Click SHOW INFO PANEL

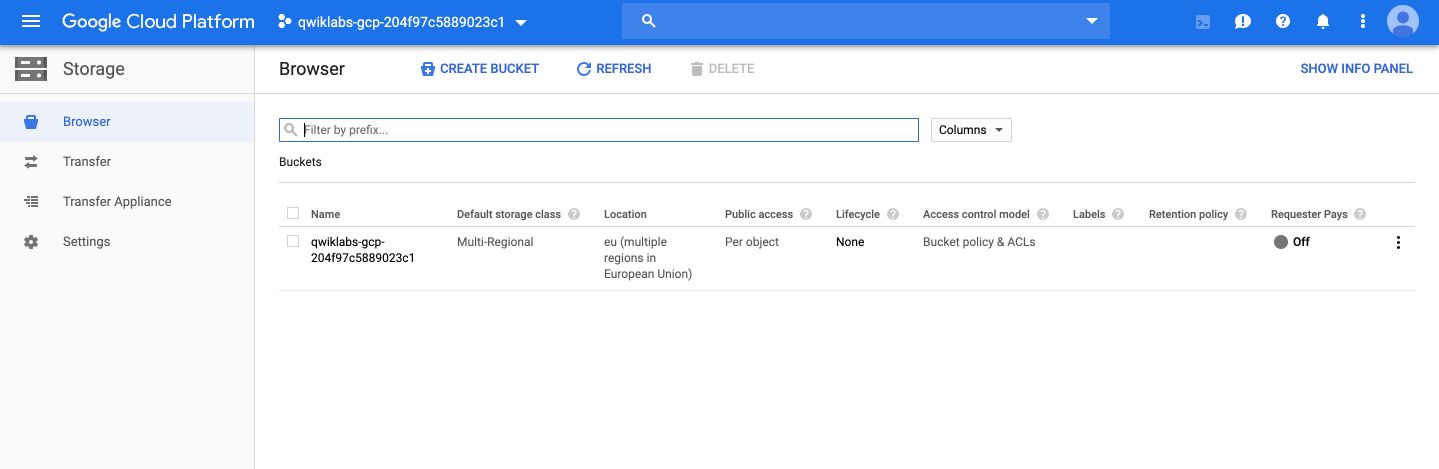pyautogui.click(x=1356, y=69)
